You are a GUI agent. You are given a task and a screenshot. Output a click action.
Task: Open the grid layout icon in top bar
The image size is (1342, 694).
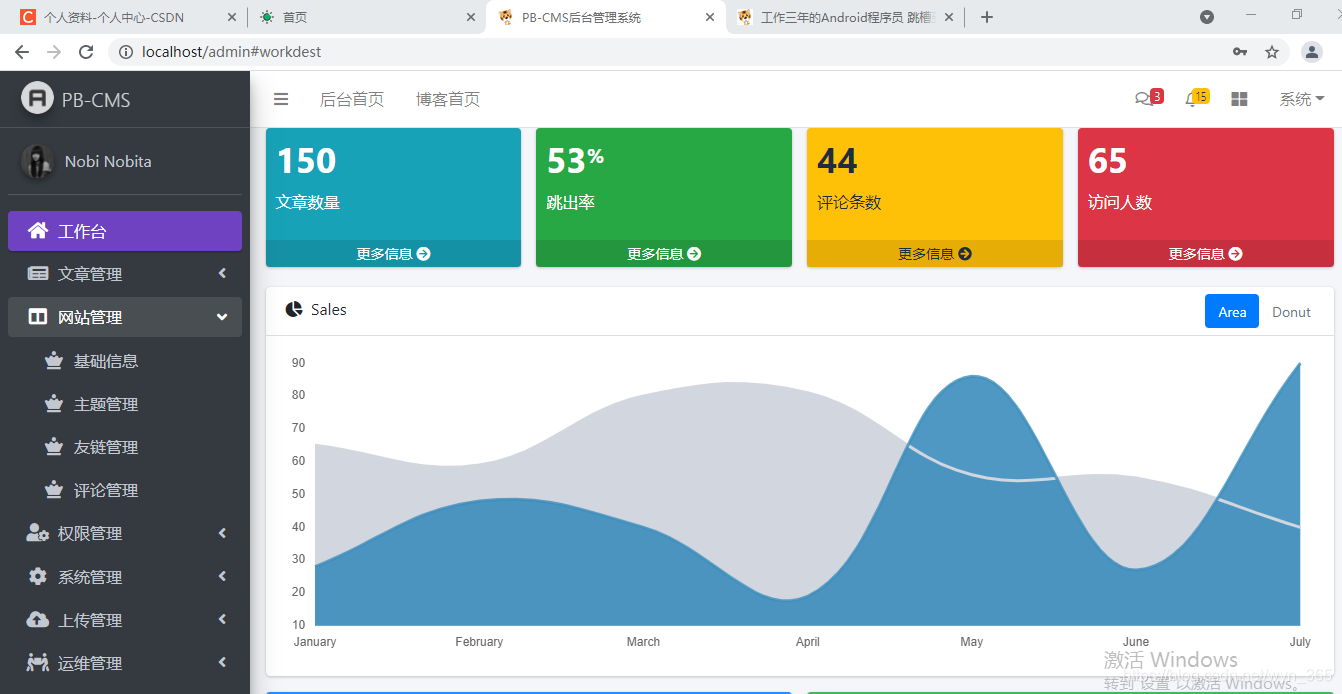[1239, 98]
